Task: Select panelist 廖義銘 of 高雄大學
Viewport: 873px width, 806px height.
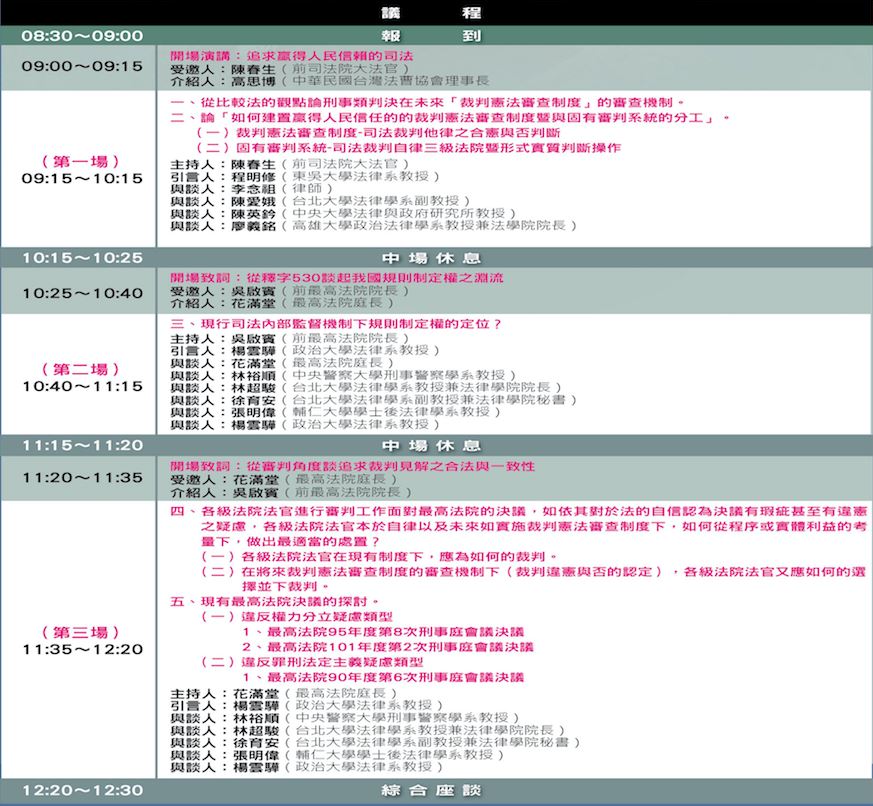Action: (x=252, y=227)
